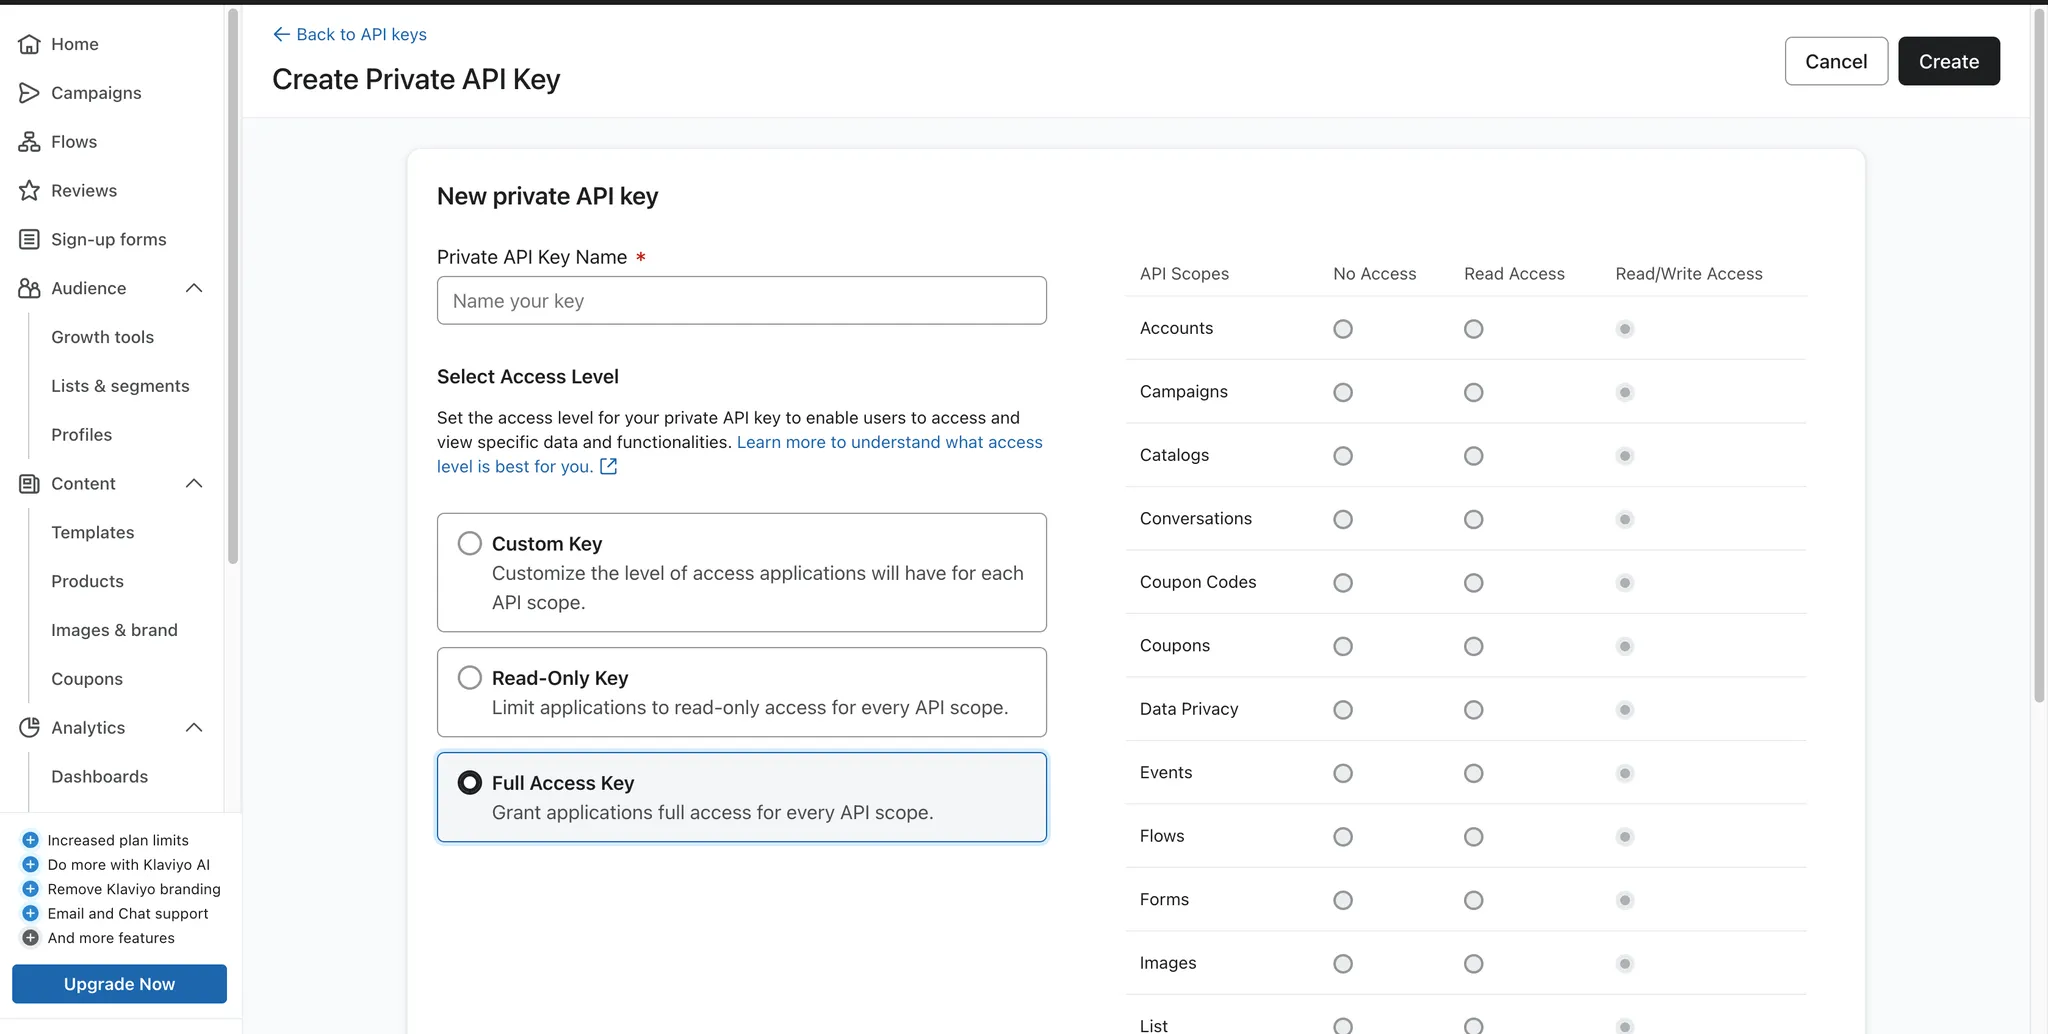
Task: Open Images & brand
Action: pyautogui.click(x=114, y=630)
